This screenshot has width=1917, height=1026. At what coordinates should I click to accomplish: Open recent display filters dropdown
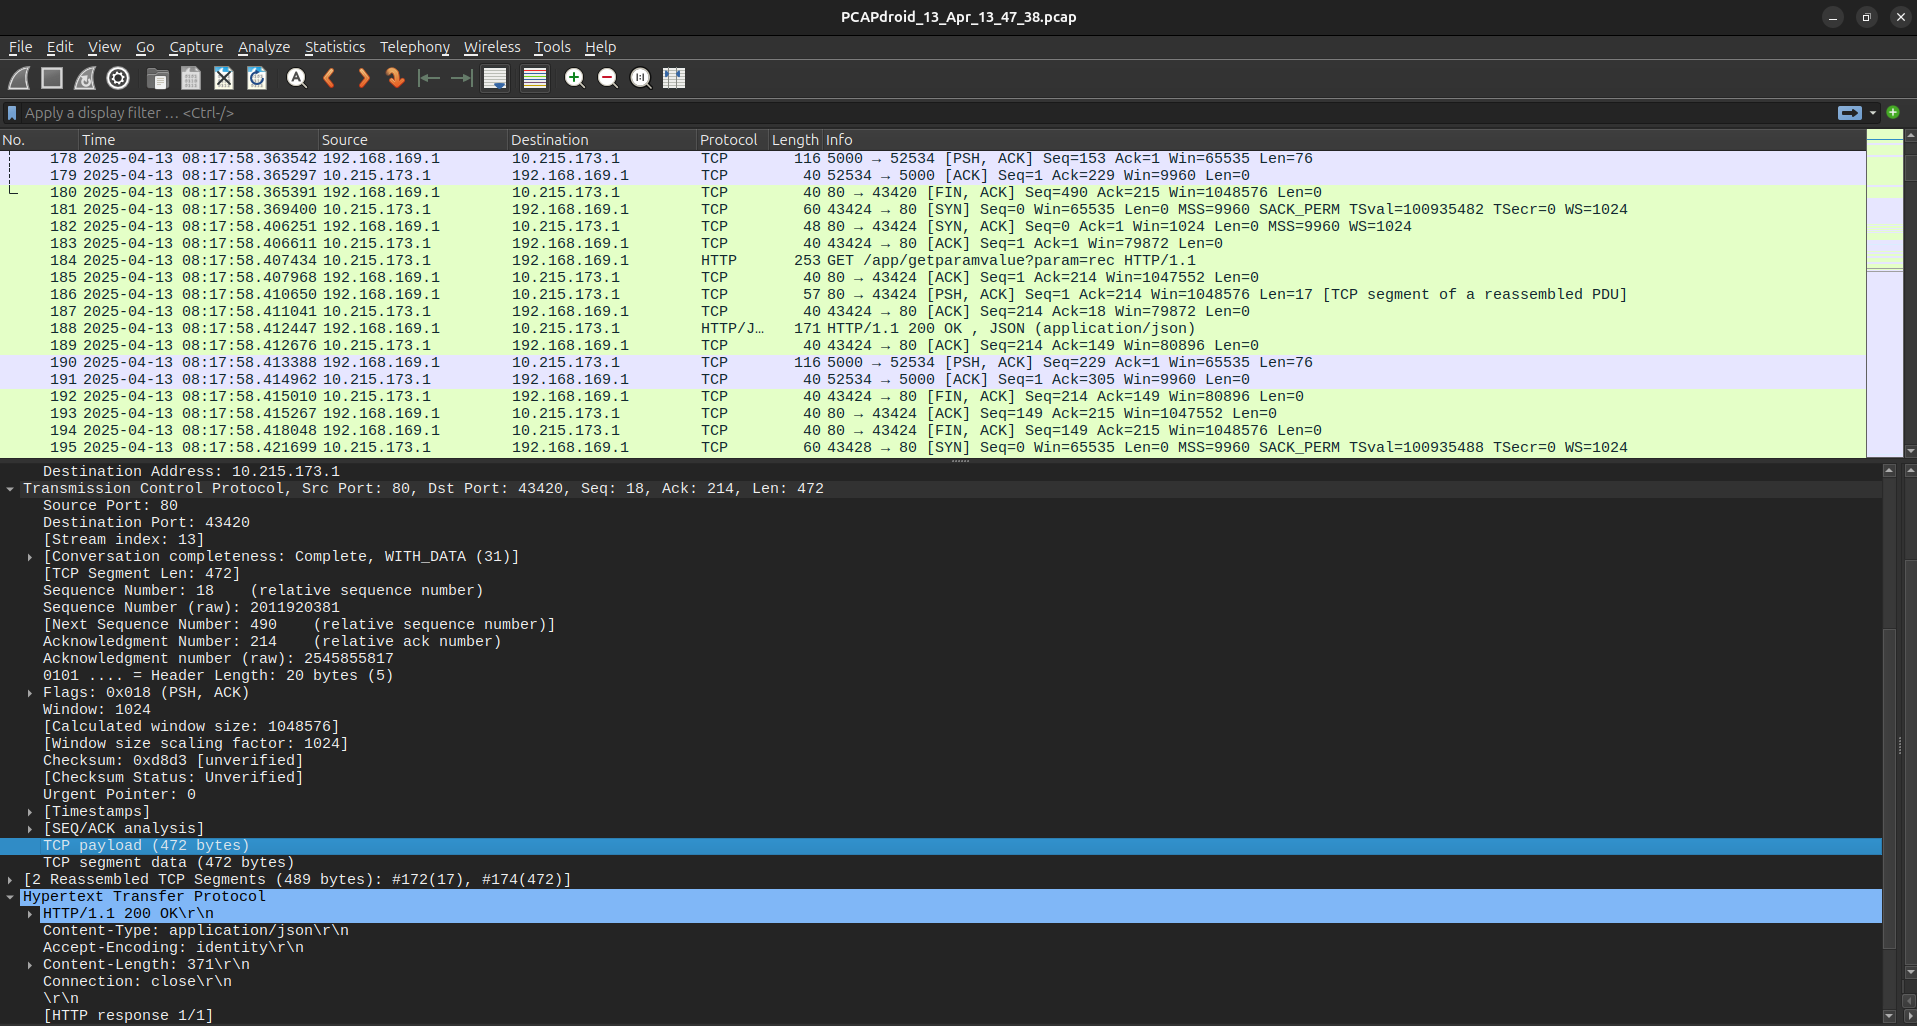1873,113
